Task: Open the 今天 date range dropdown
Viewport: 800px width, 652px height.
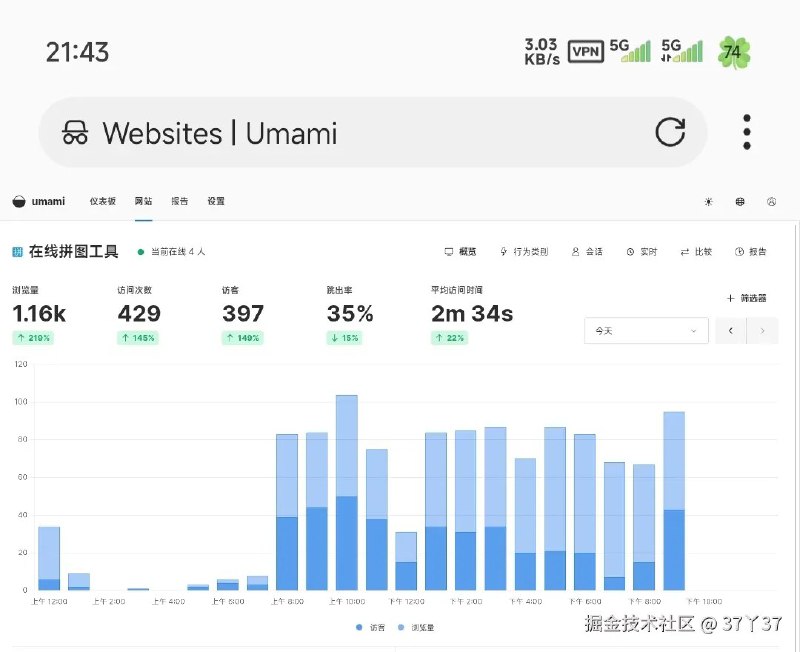Action: click(x=645, y=330)
